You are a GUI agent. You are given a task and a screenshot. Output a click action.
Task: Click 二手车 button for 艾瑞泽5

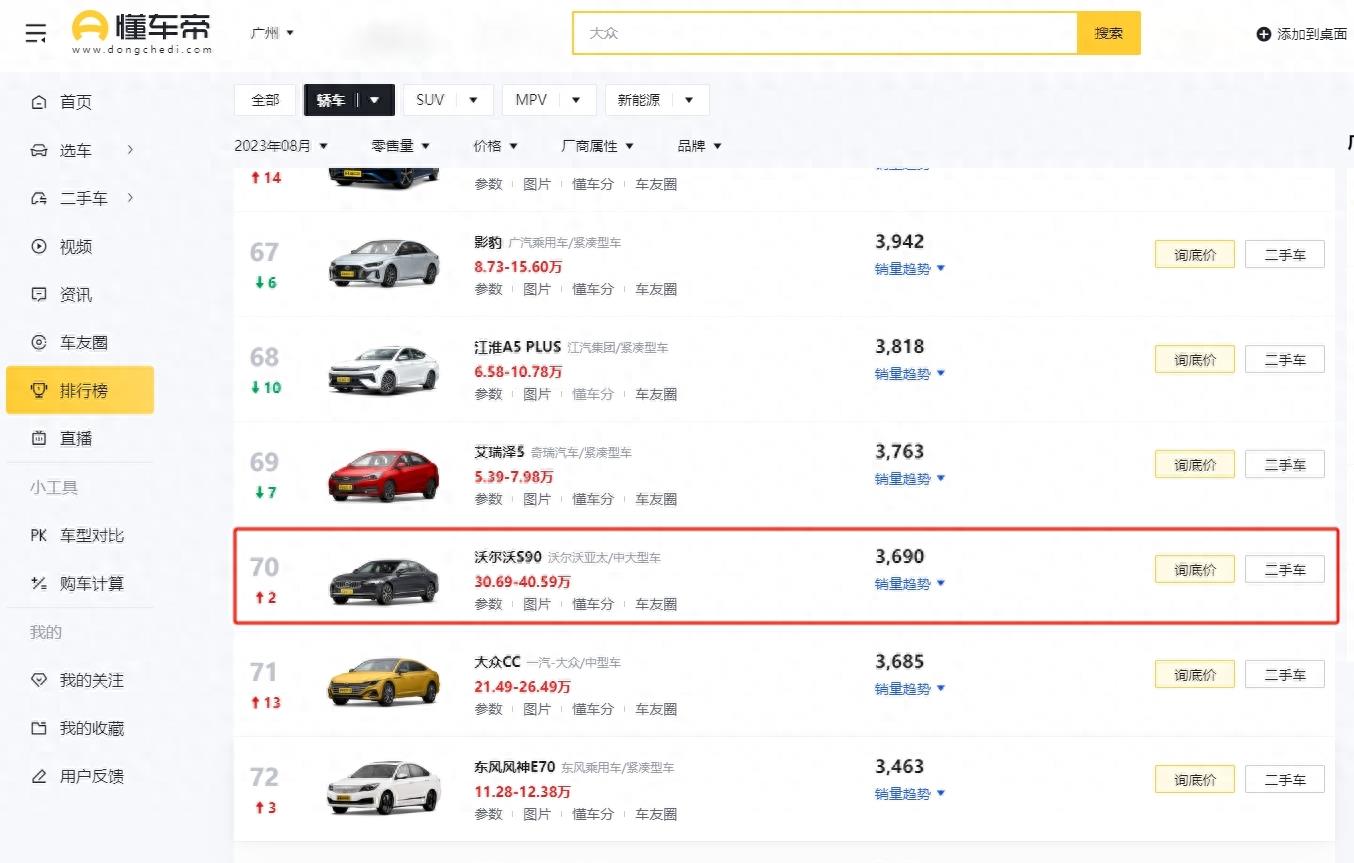1285,465
